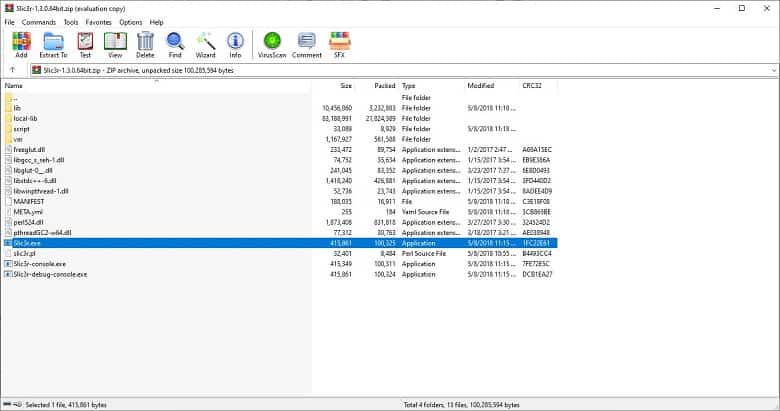
Task: Click the MANIFEST file icon
Action: [x=8, y=202]
